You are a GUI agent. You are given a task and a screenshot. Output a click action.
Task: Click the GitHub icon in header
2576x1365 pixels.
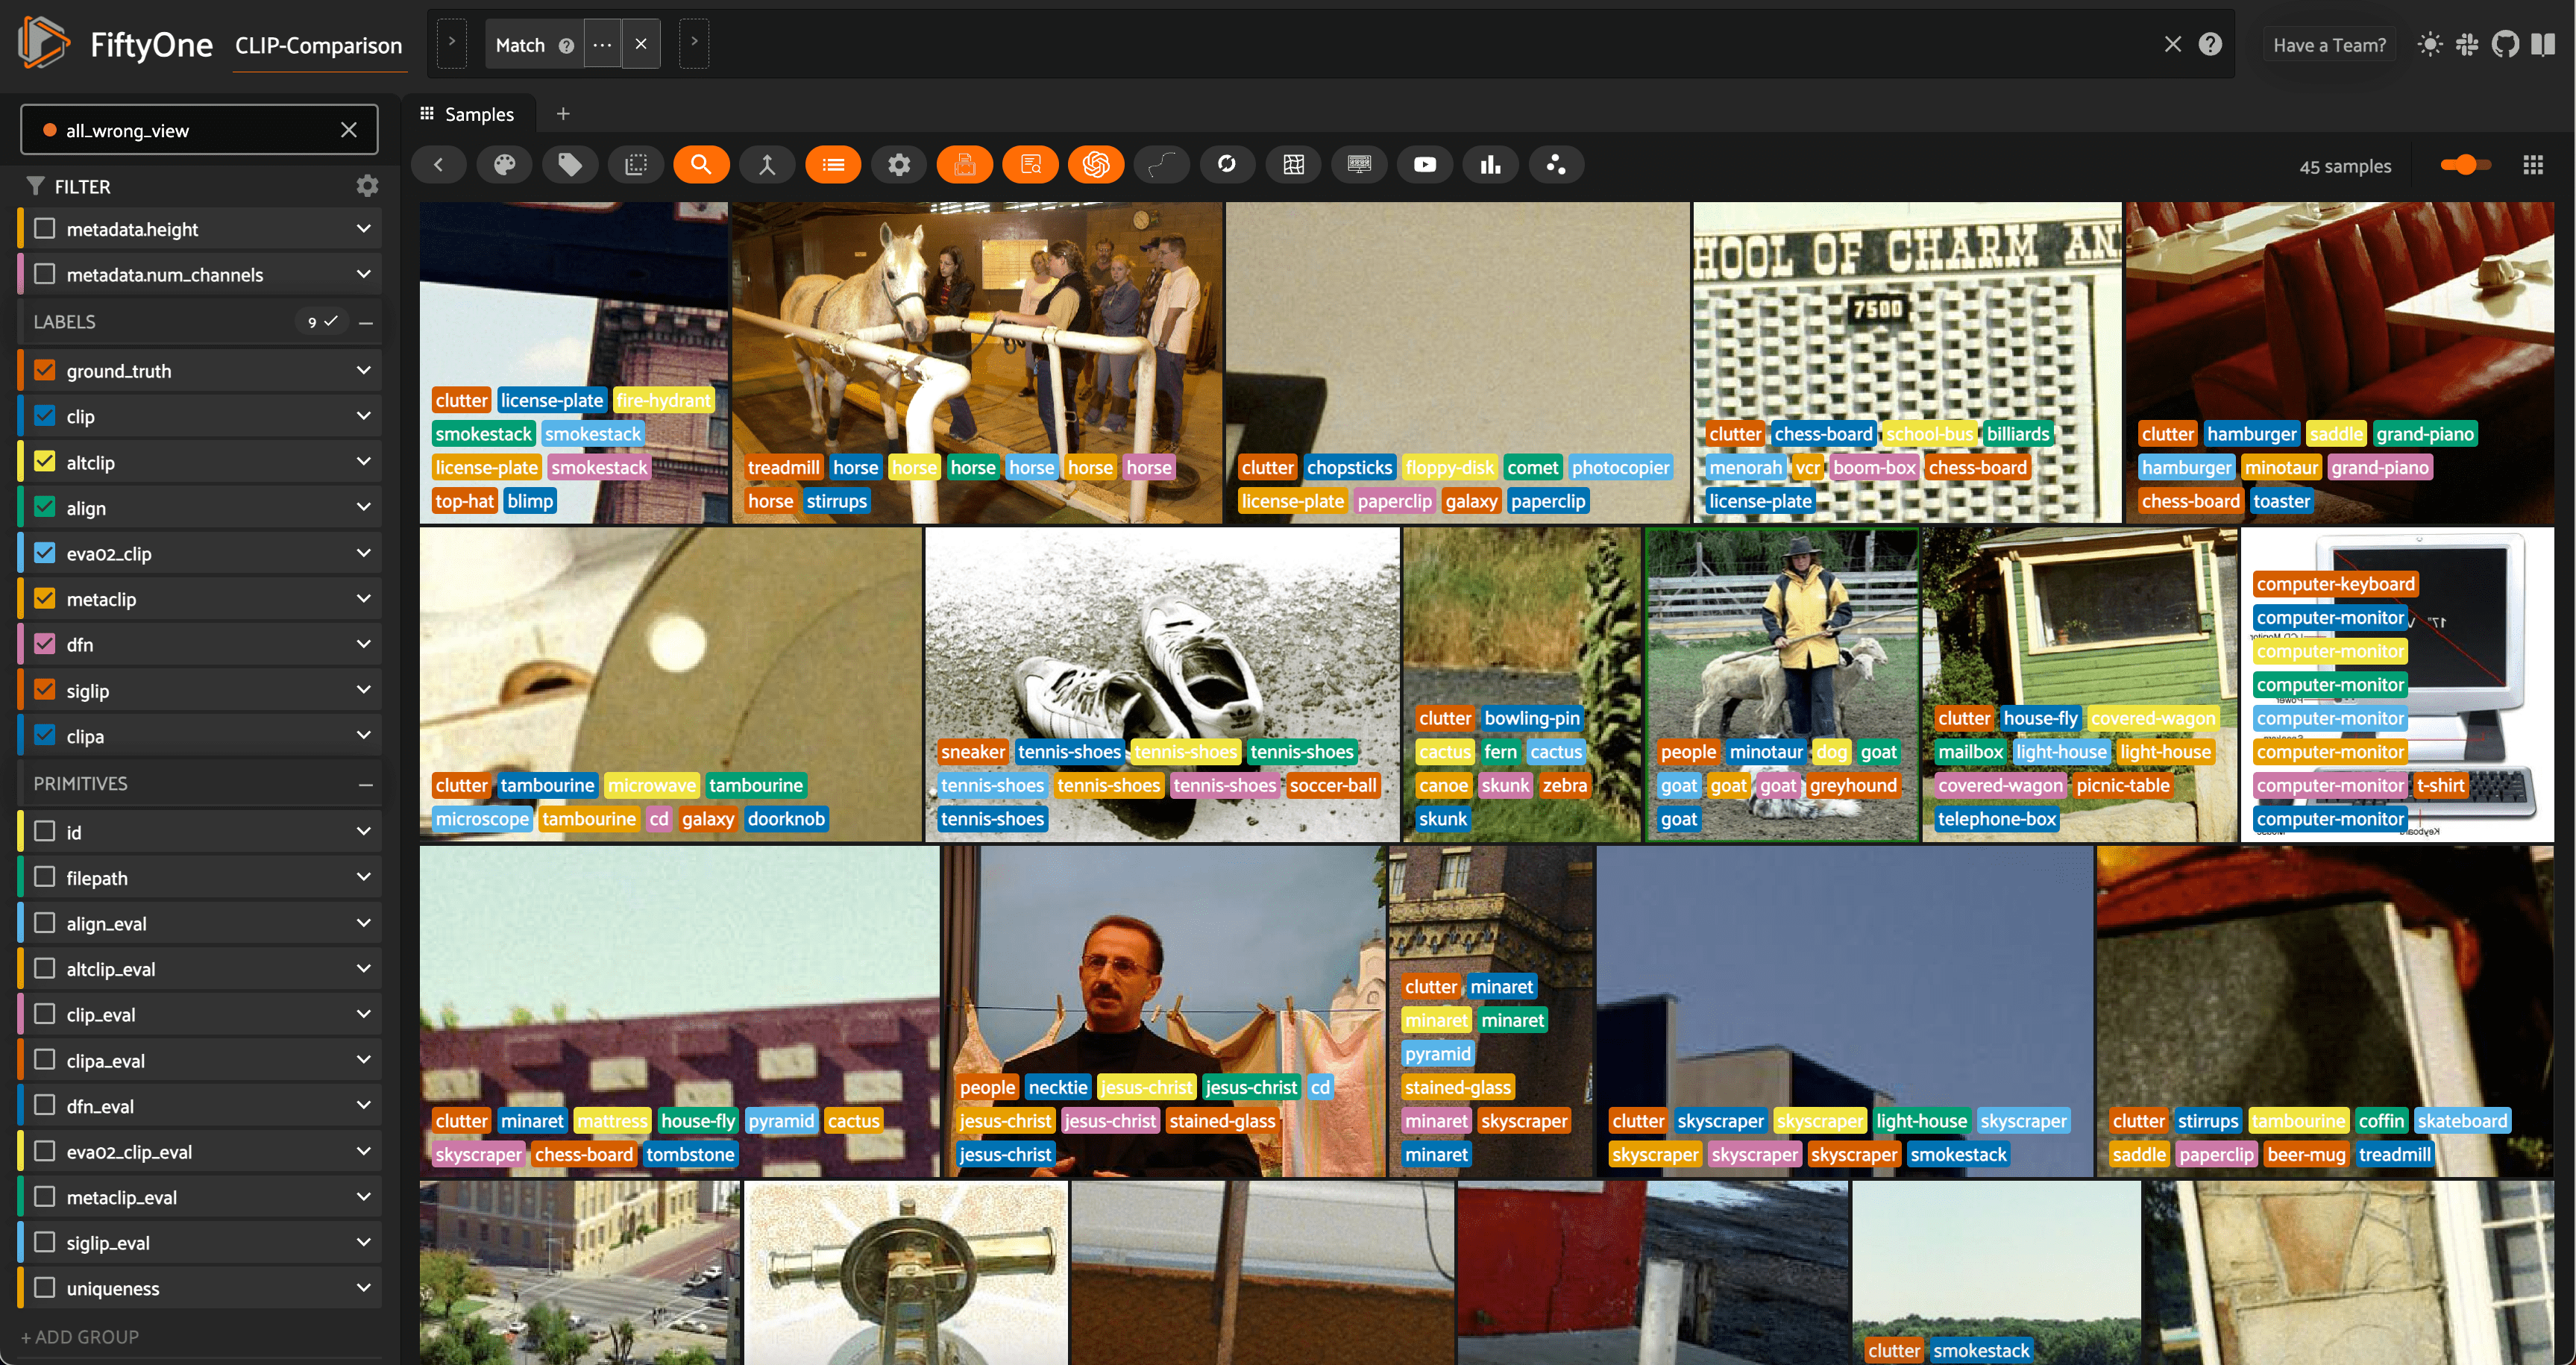[x=2504, y=45]
